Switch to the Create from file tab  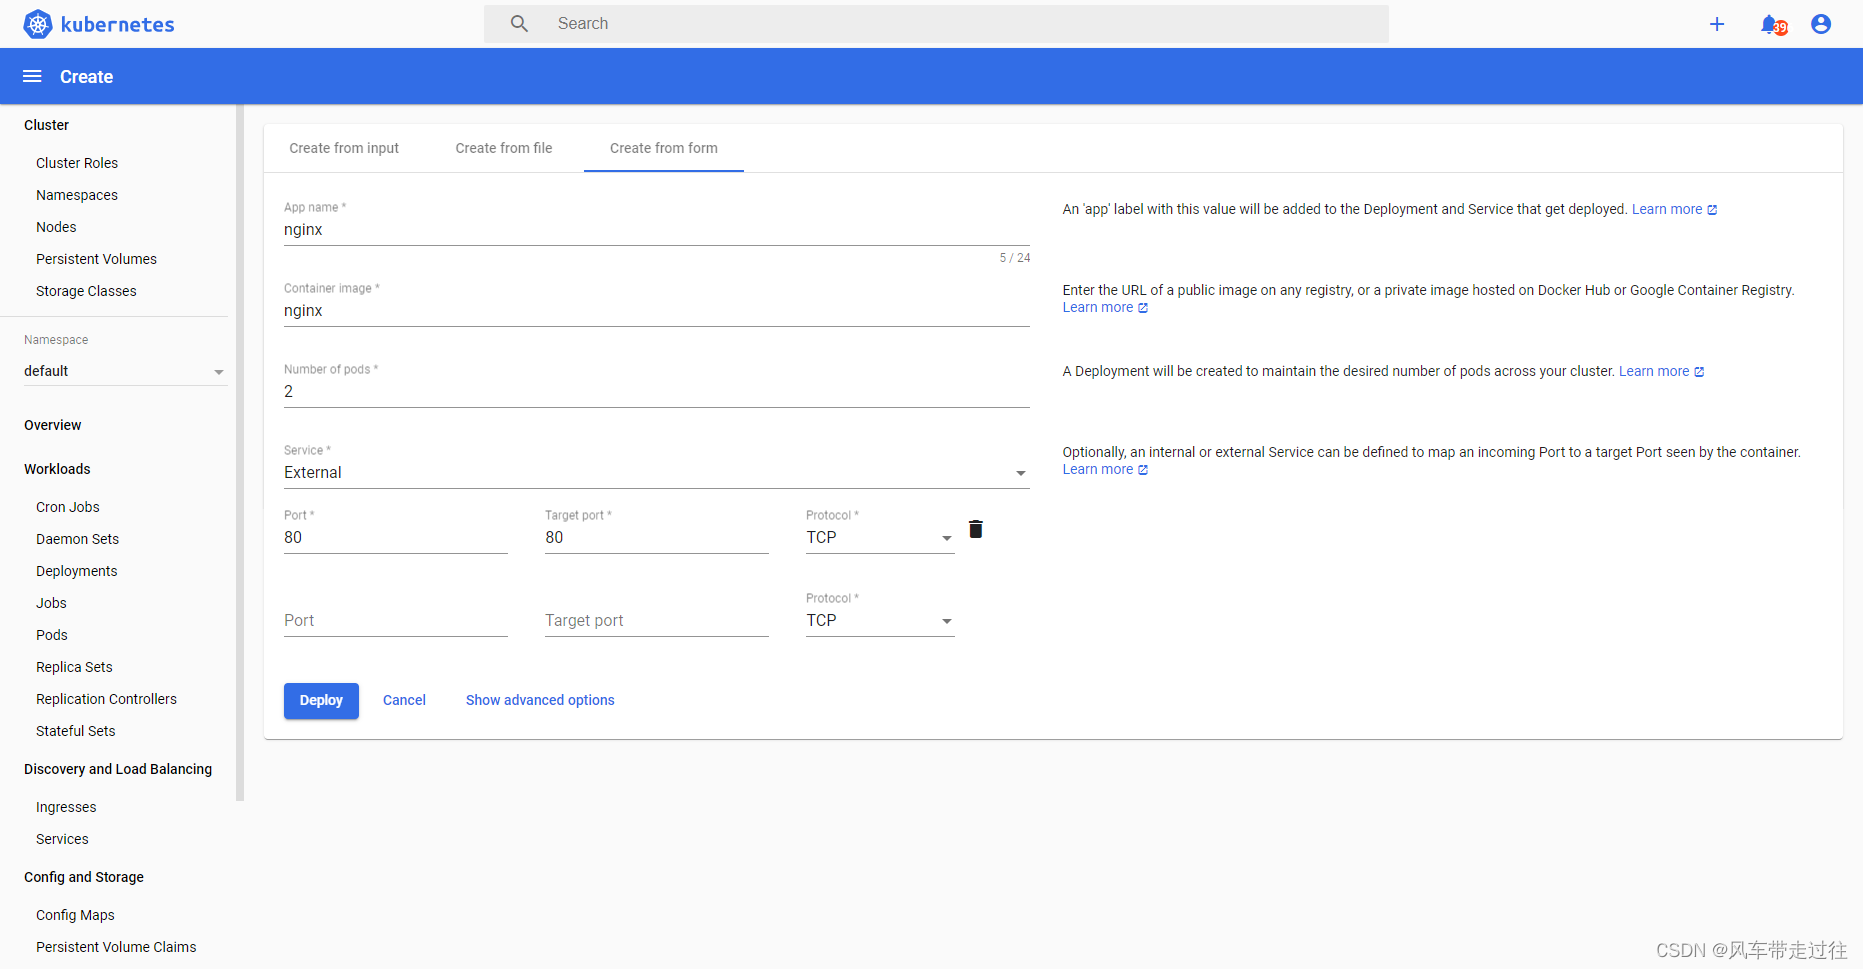[503, 148]
